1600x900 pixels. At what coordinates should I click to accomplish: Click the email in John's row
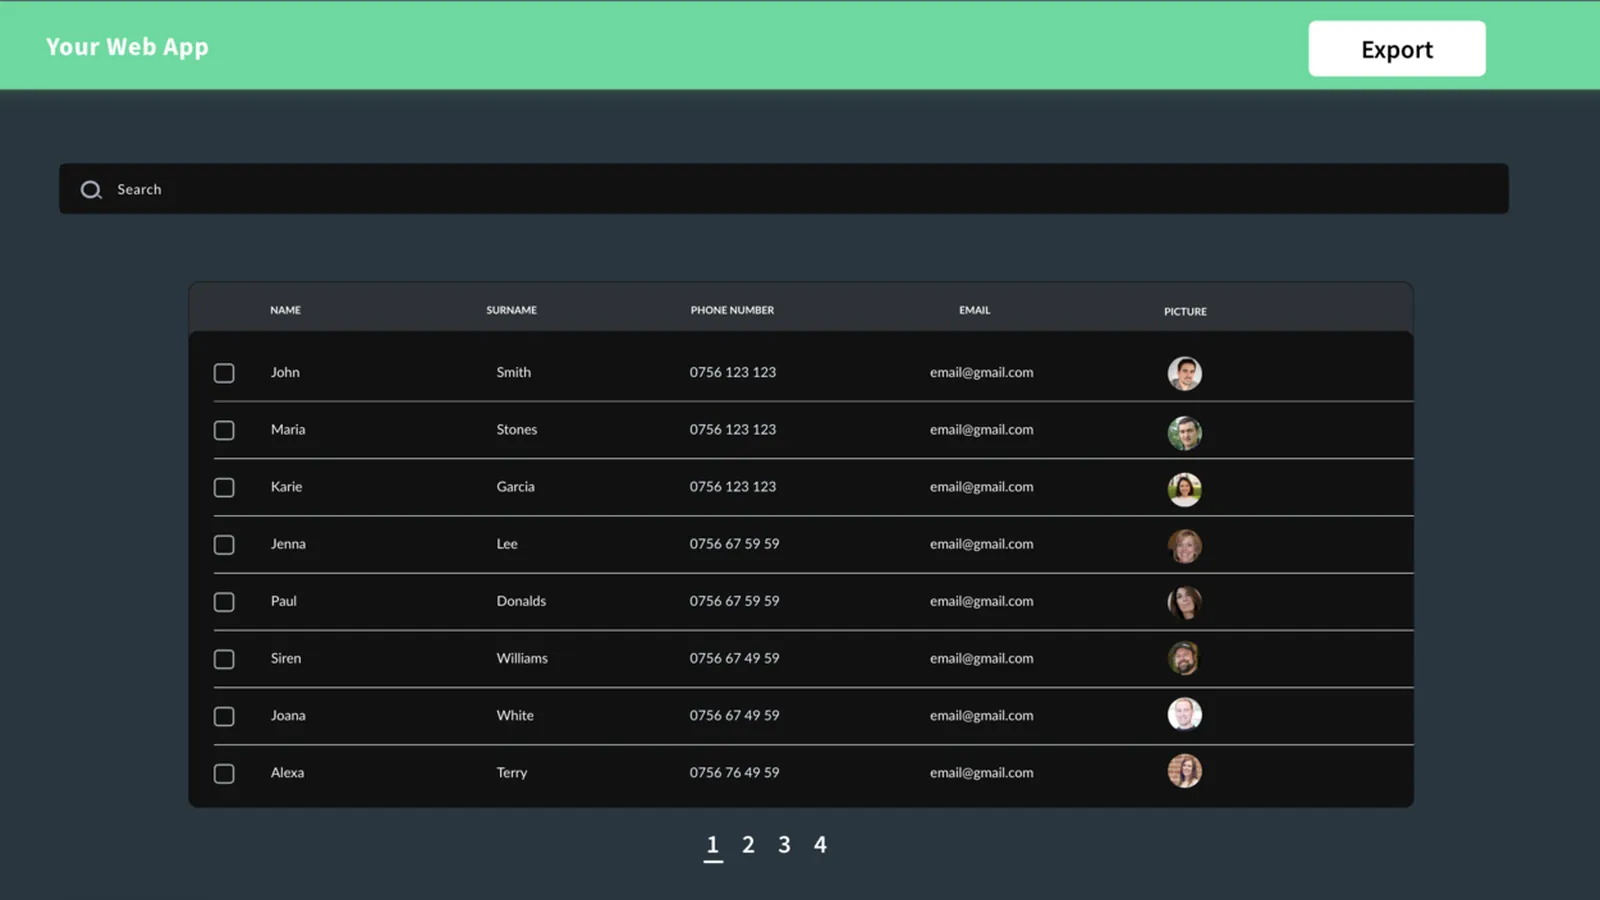[982, 372]
